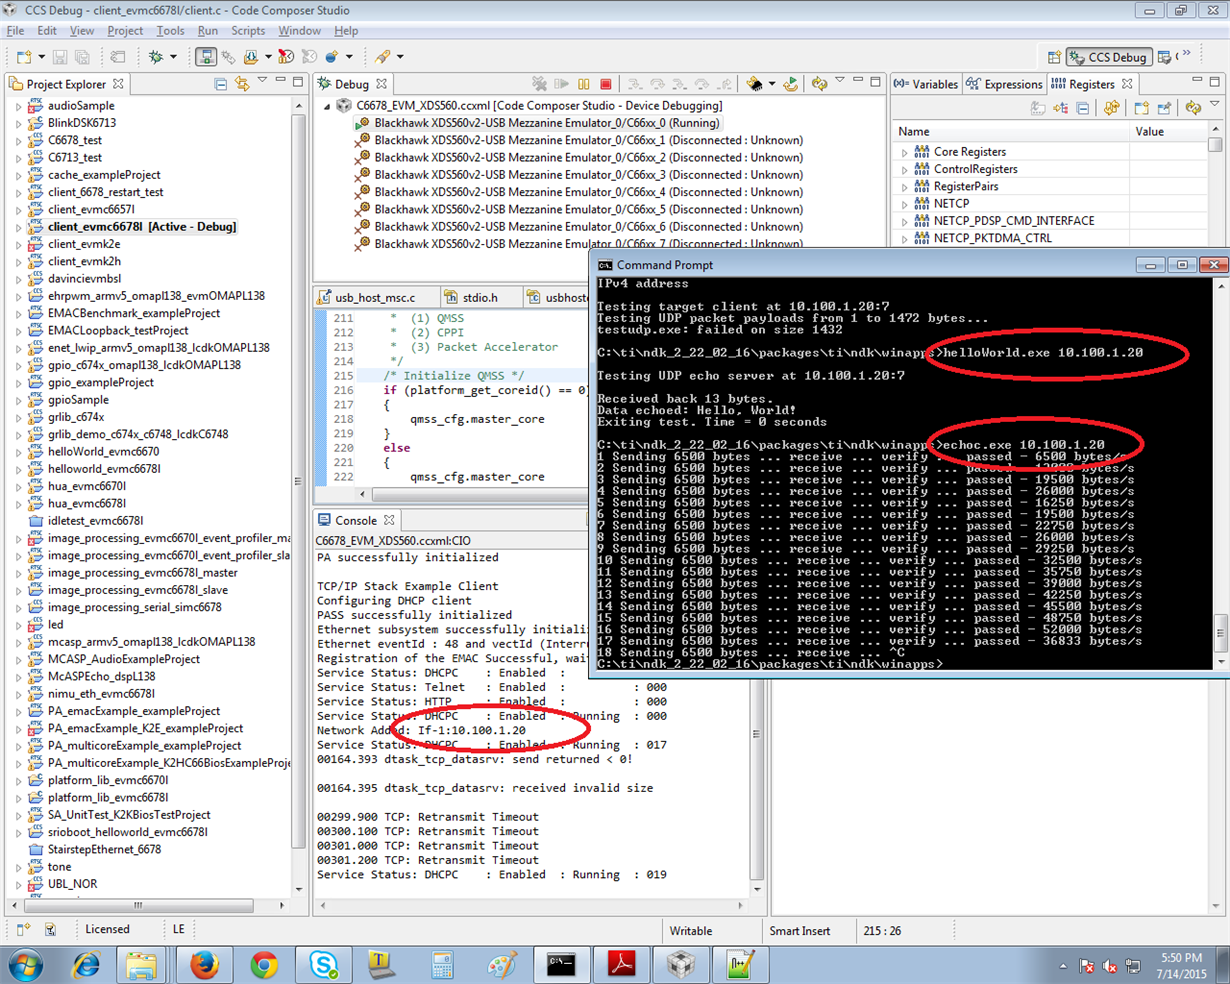Open the Help menu
Image resolution: width=1230 pixels, height=984 pixels.
coord(346,31)
